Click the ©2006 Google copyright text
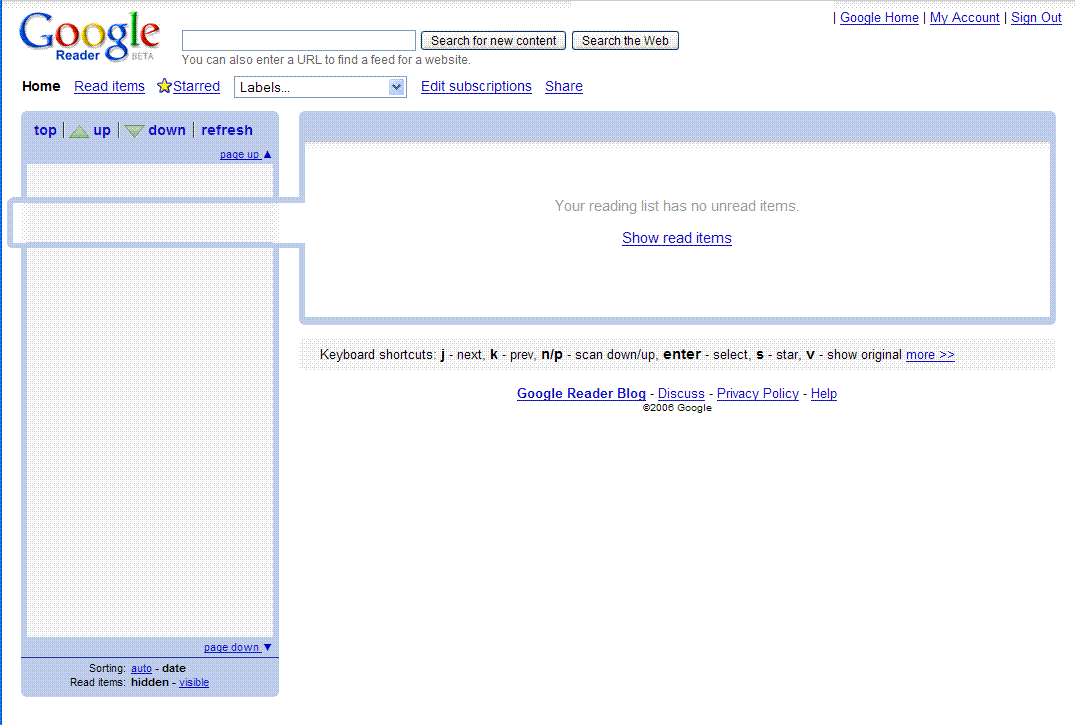The image size is (1075, 725). point(677,407)
